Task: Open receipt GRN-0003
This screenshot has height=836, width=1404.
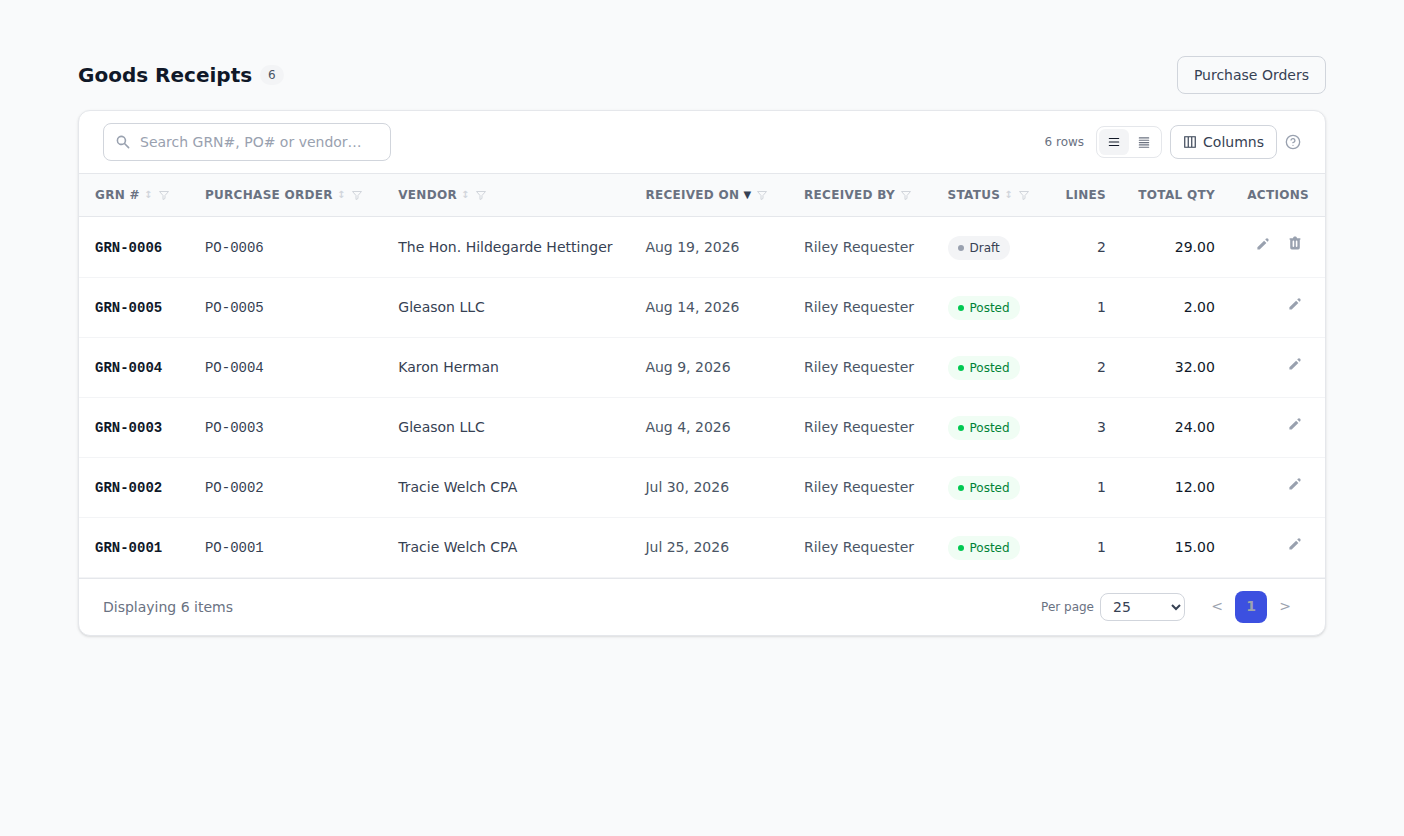Action: (128, 428)
